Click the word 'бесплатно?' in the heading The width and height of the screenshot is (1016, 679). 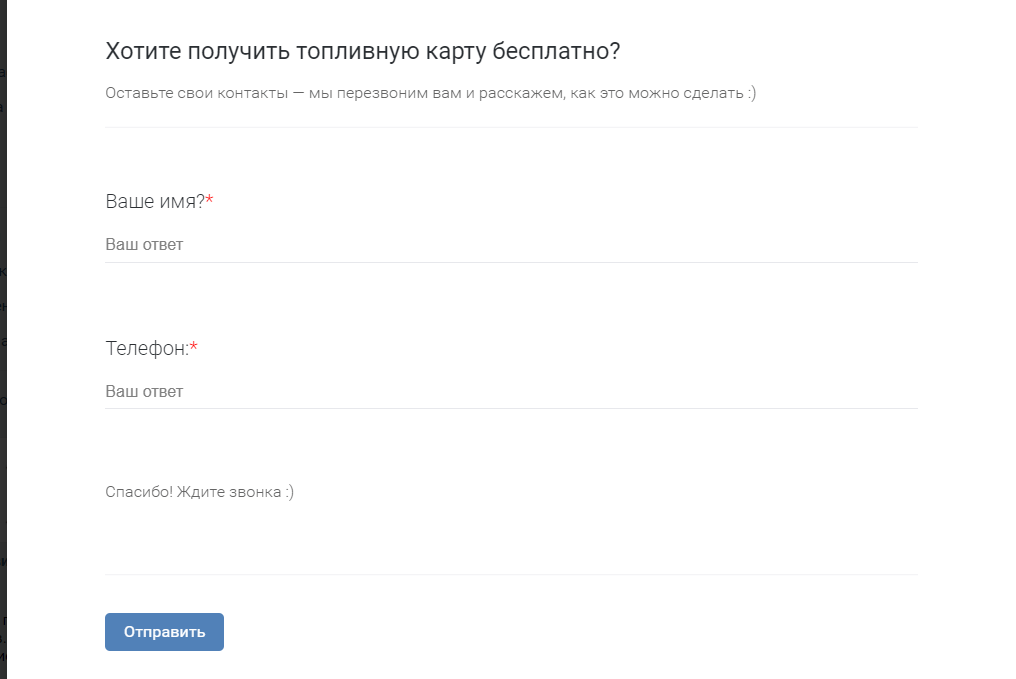click(x=556, y=49)
